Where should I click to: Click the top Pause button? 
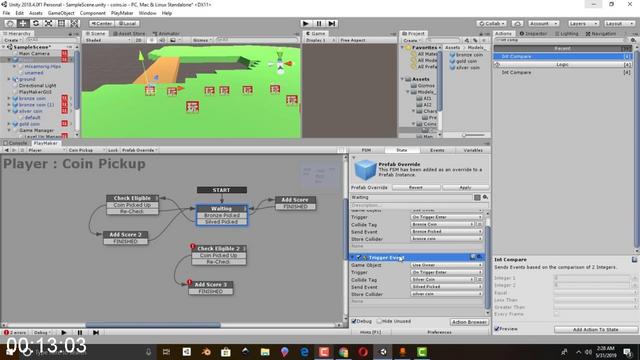319,24
